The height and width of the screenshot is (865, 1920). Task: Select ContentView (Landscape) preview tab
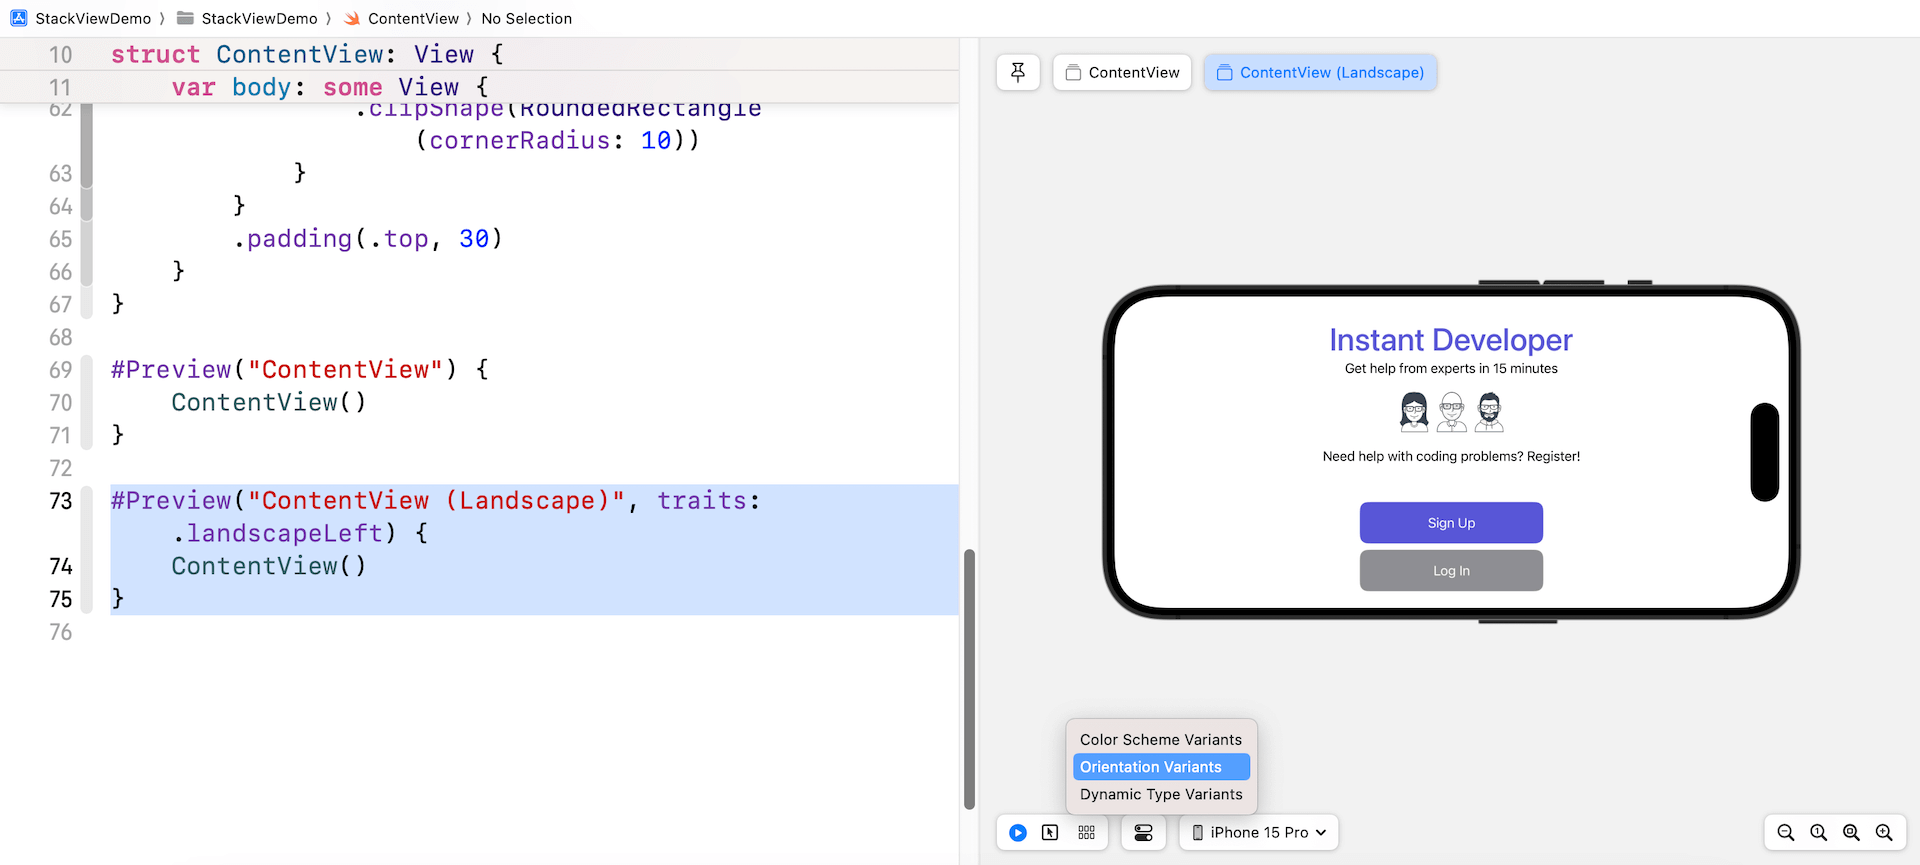tap(1320, 72)
